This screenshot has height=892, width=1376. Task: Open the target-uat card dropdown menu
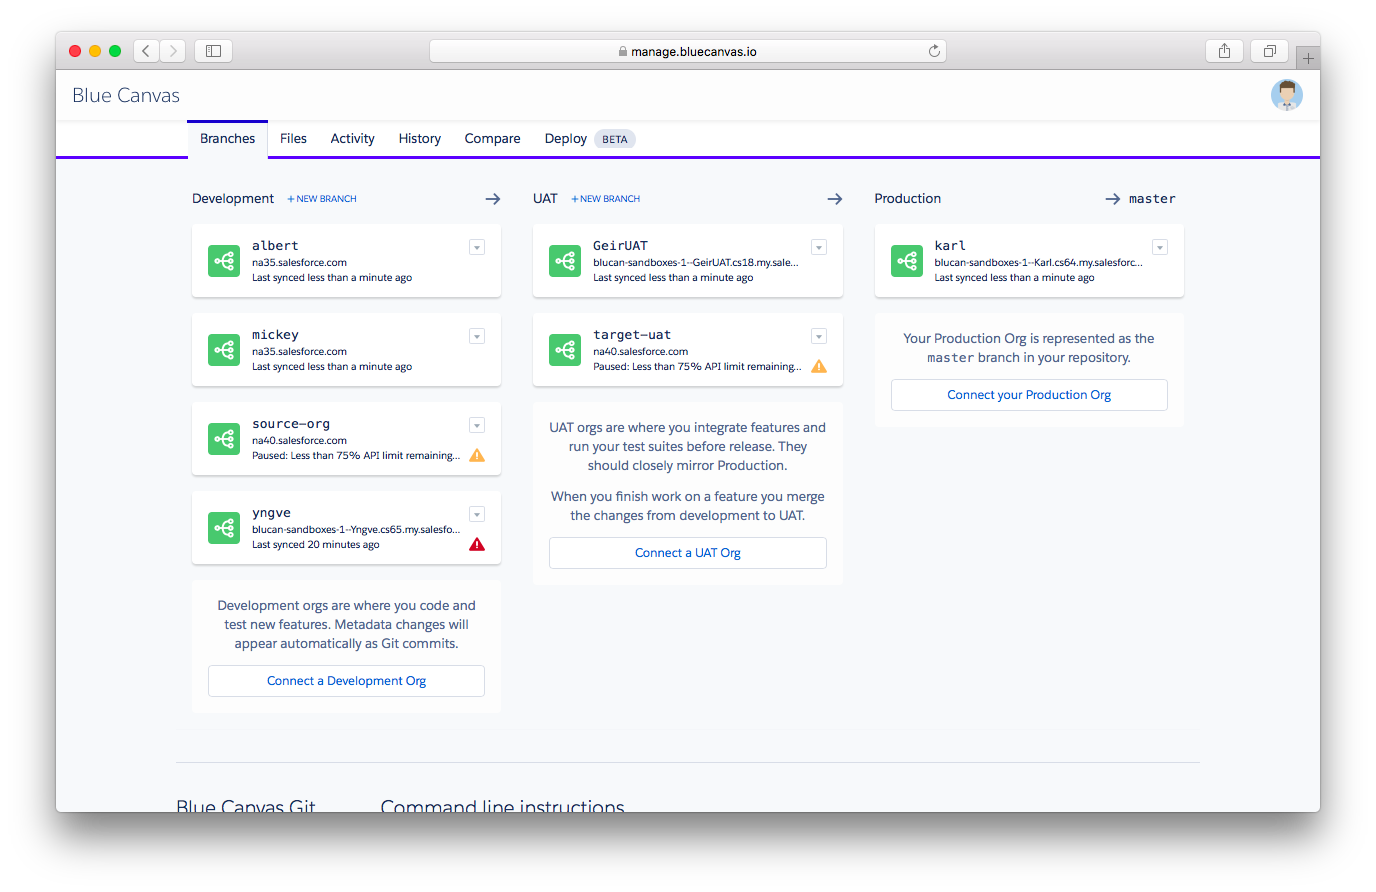pos(819,336)
